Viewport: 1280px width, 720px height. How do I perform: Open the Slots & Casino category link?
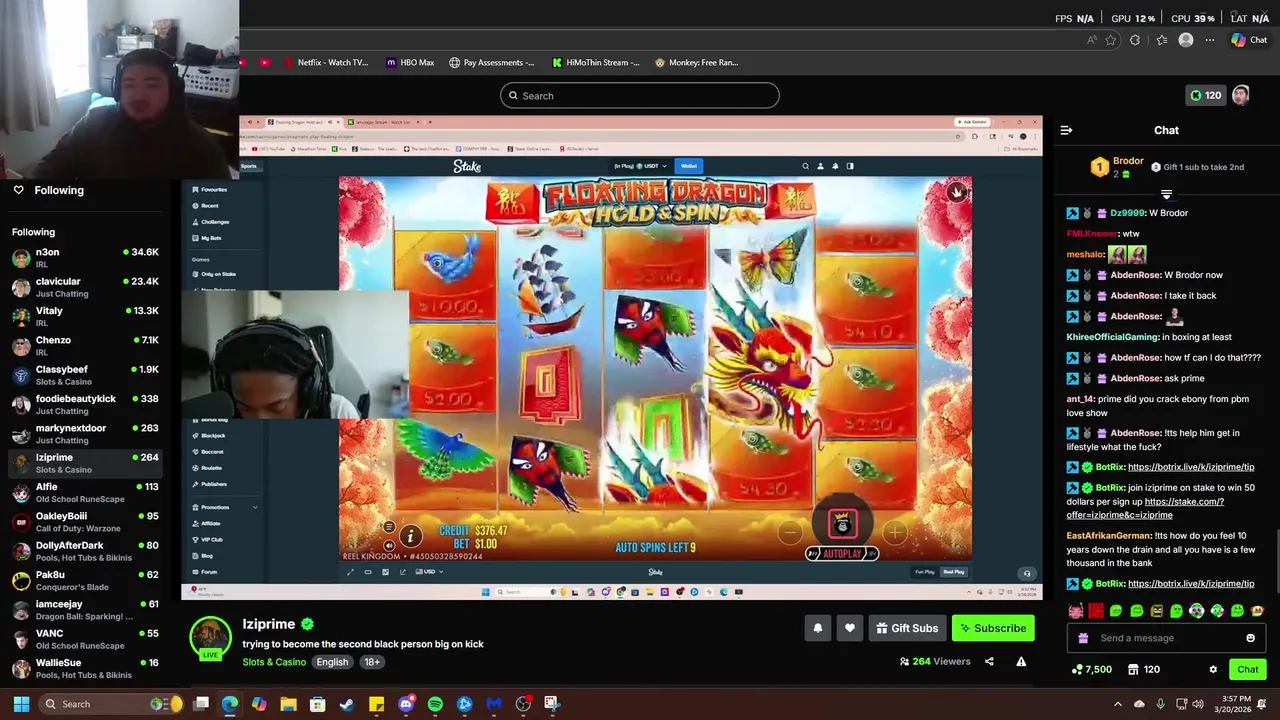coord(274,662)
